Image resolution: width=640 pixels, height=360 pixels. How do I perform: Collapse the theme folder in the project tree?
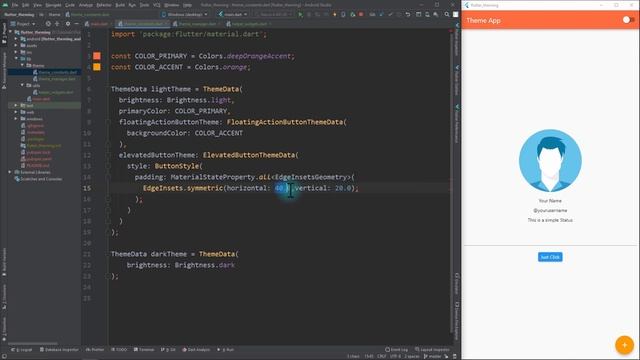coord(22,65)
